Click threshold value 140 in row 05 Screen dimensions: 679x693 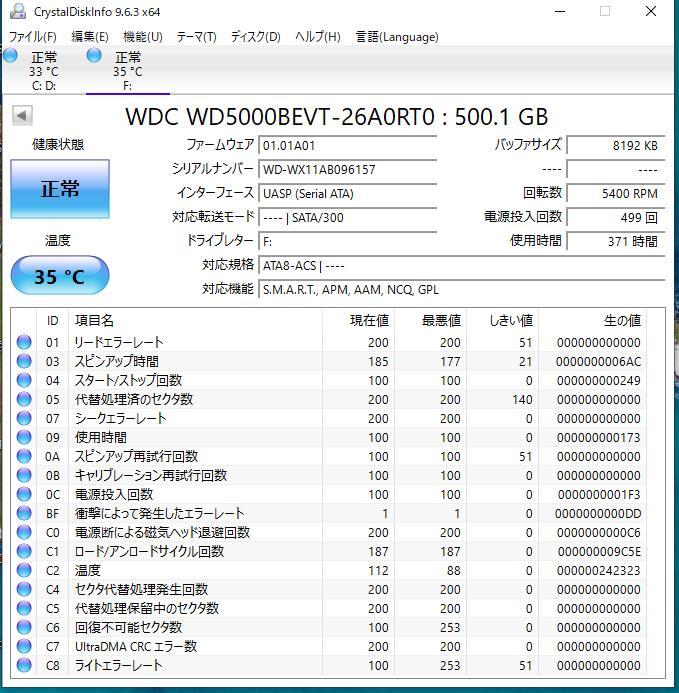click(x=522, y=400)
